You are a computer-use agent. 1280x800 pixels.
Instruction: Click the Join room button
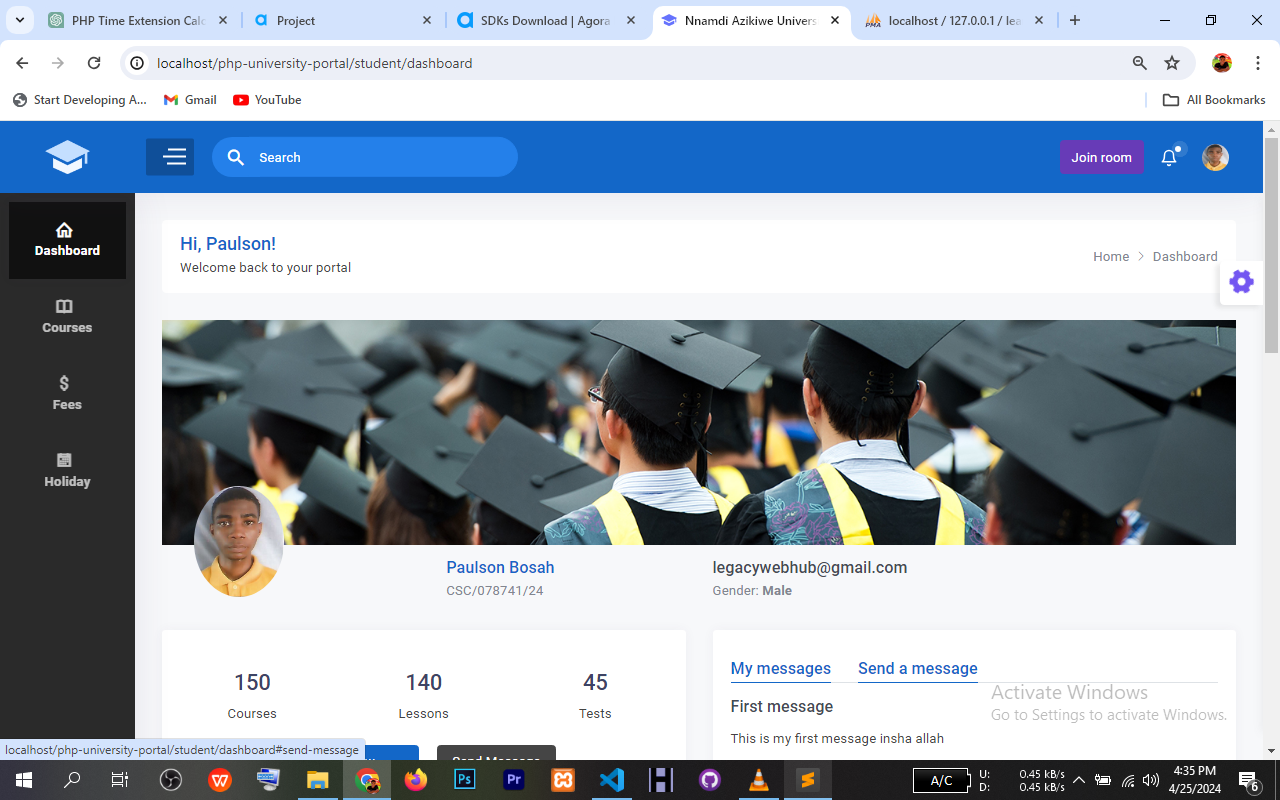point(1101,157)
